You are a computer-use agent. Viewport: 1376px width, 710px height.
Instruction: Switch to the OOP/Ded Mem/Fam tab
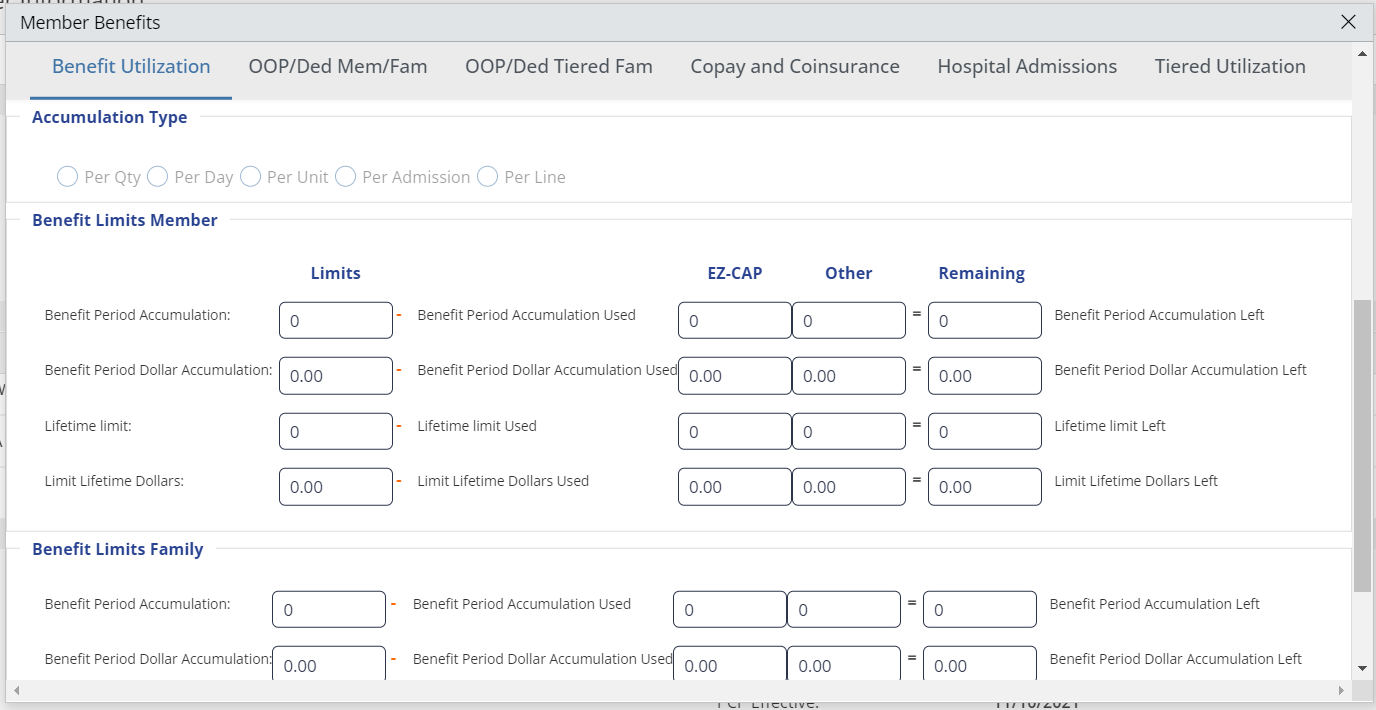tap(337, 67)
